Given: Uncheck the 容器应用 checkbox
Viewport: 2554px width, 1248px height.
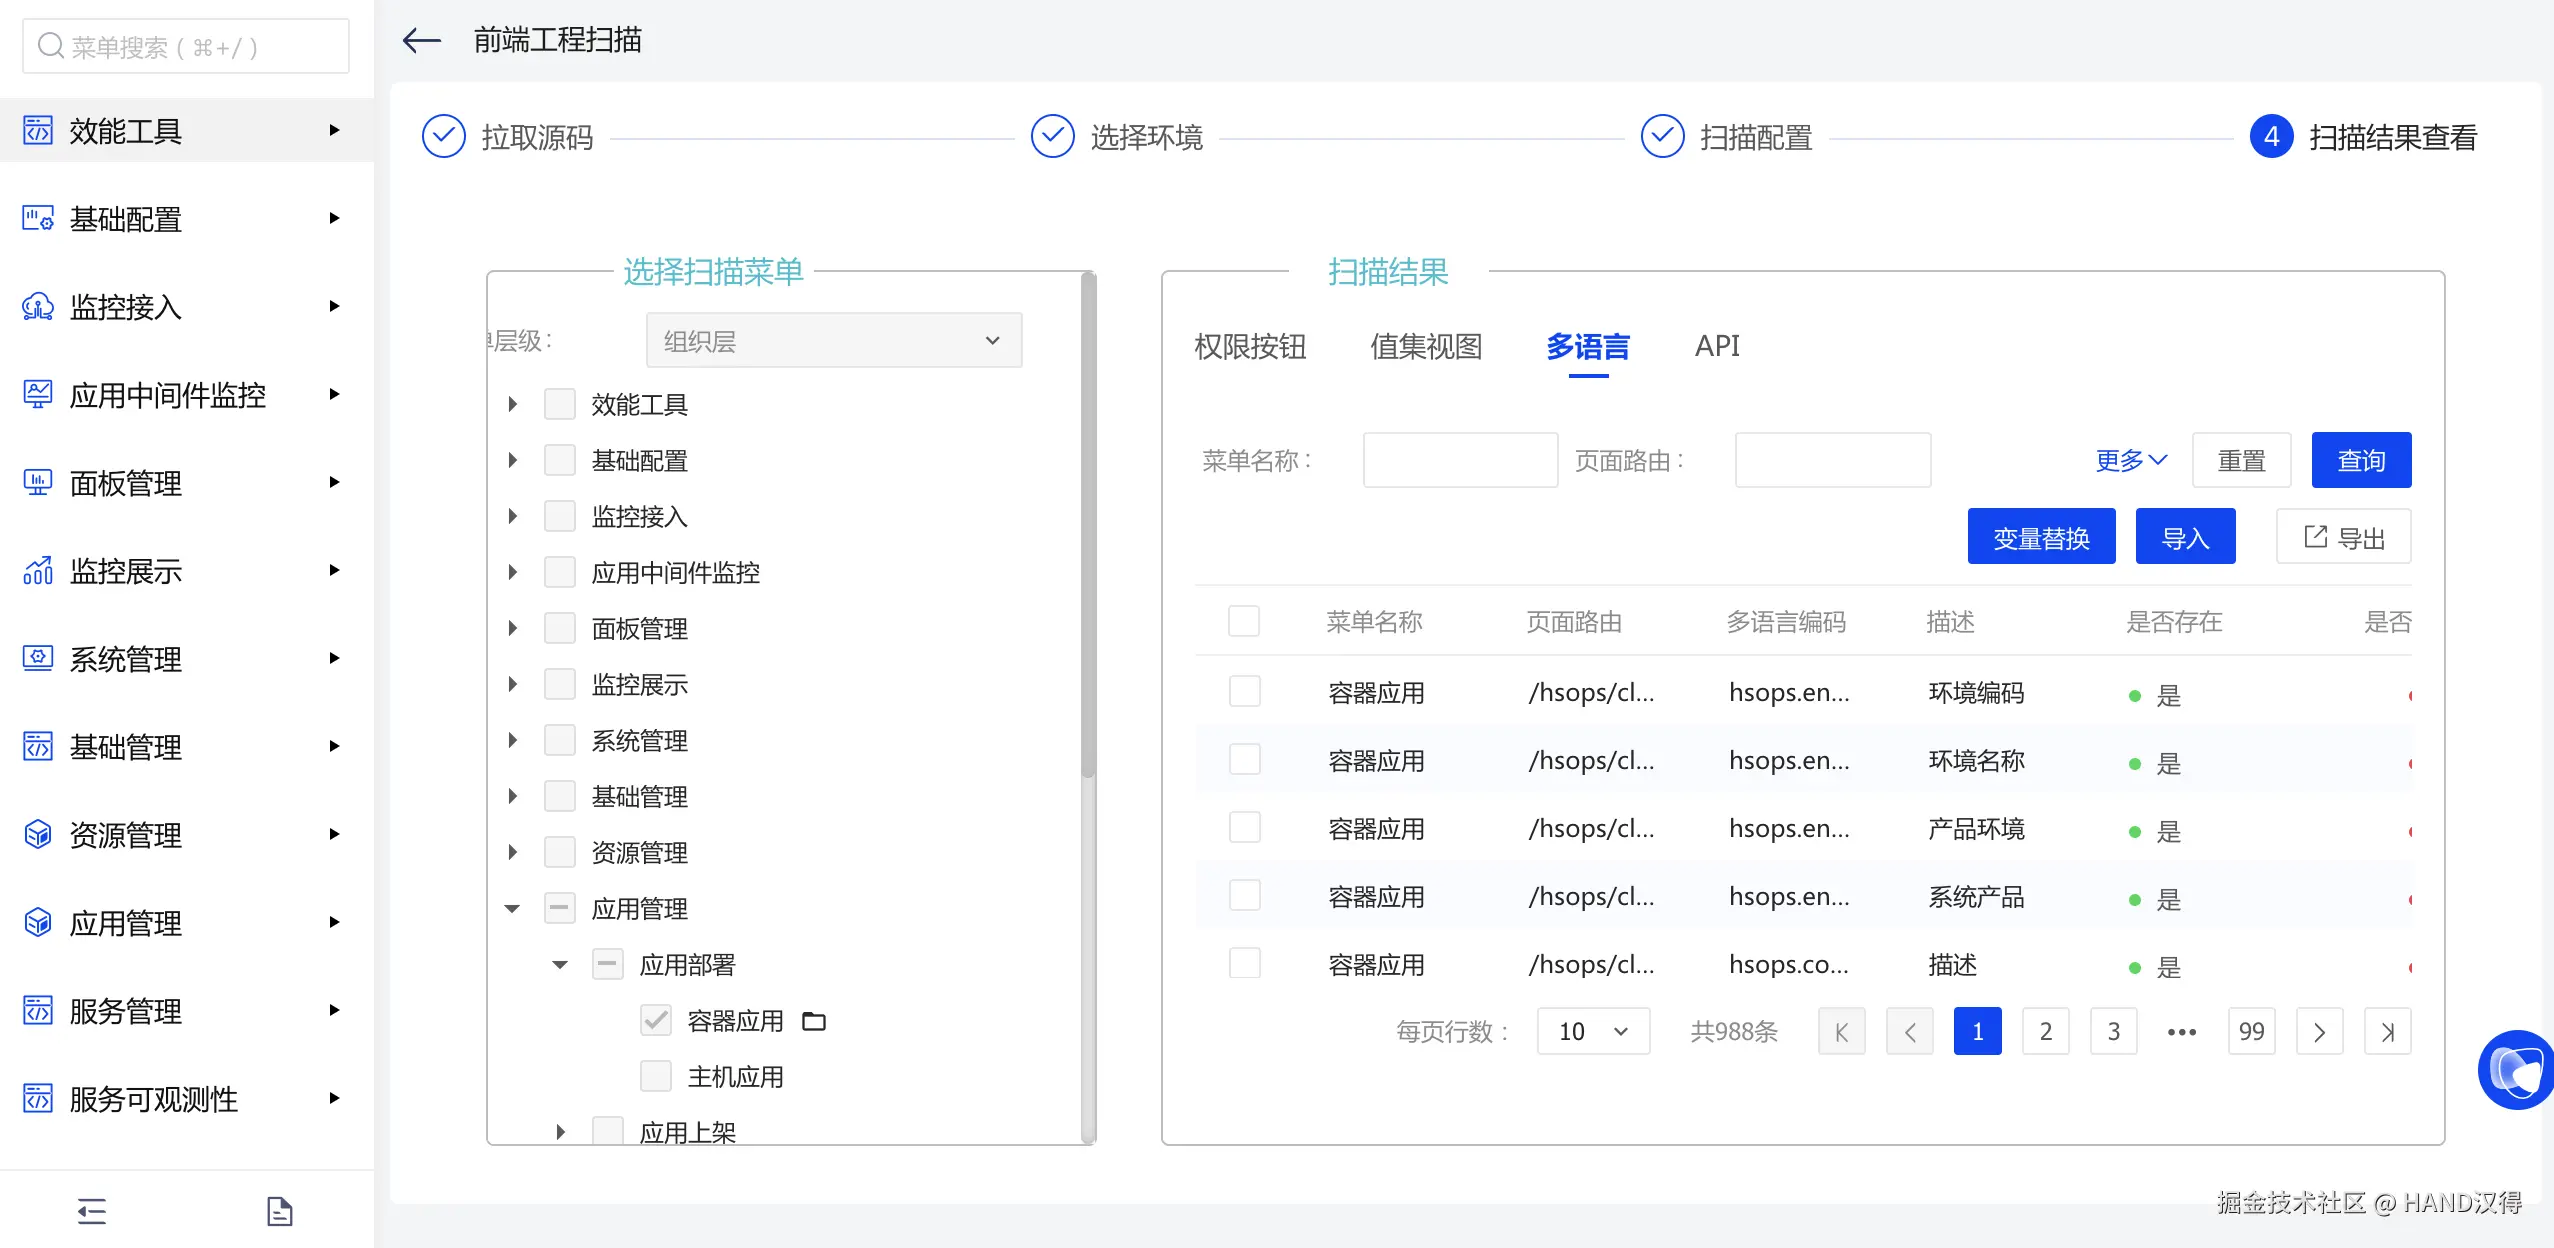Looking at the screenshot, I should click(655, 1020).
